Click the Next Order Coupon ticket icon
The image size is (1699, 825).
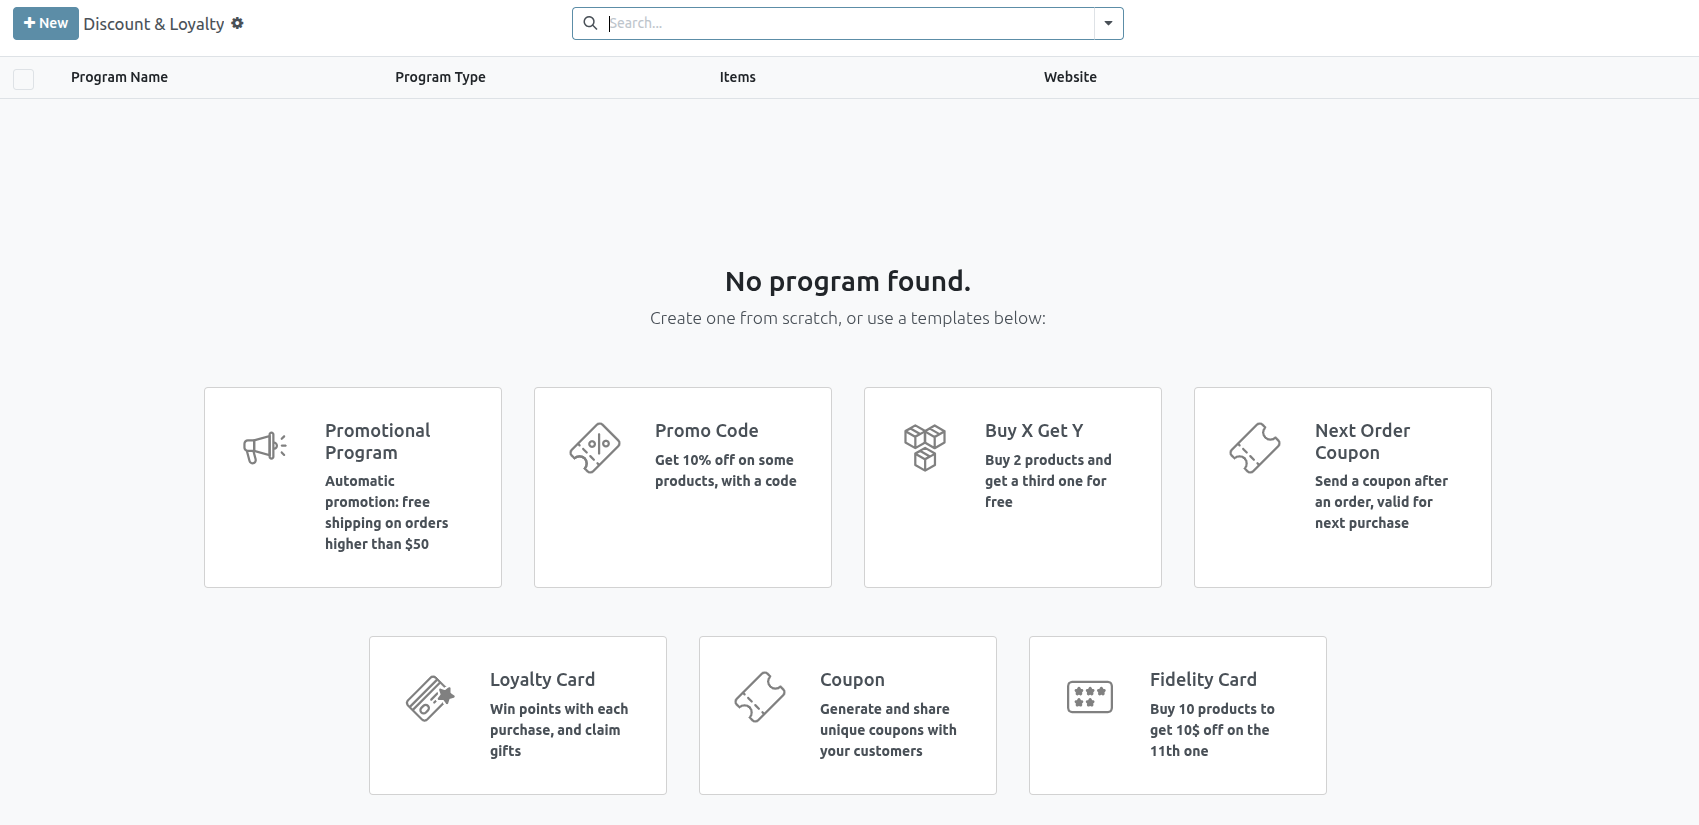point(1254,447)
